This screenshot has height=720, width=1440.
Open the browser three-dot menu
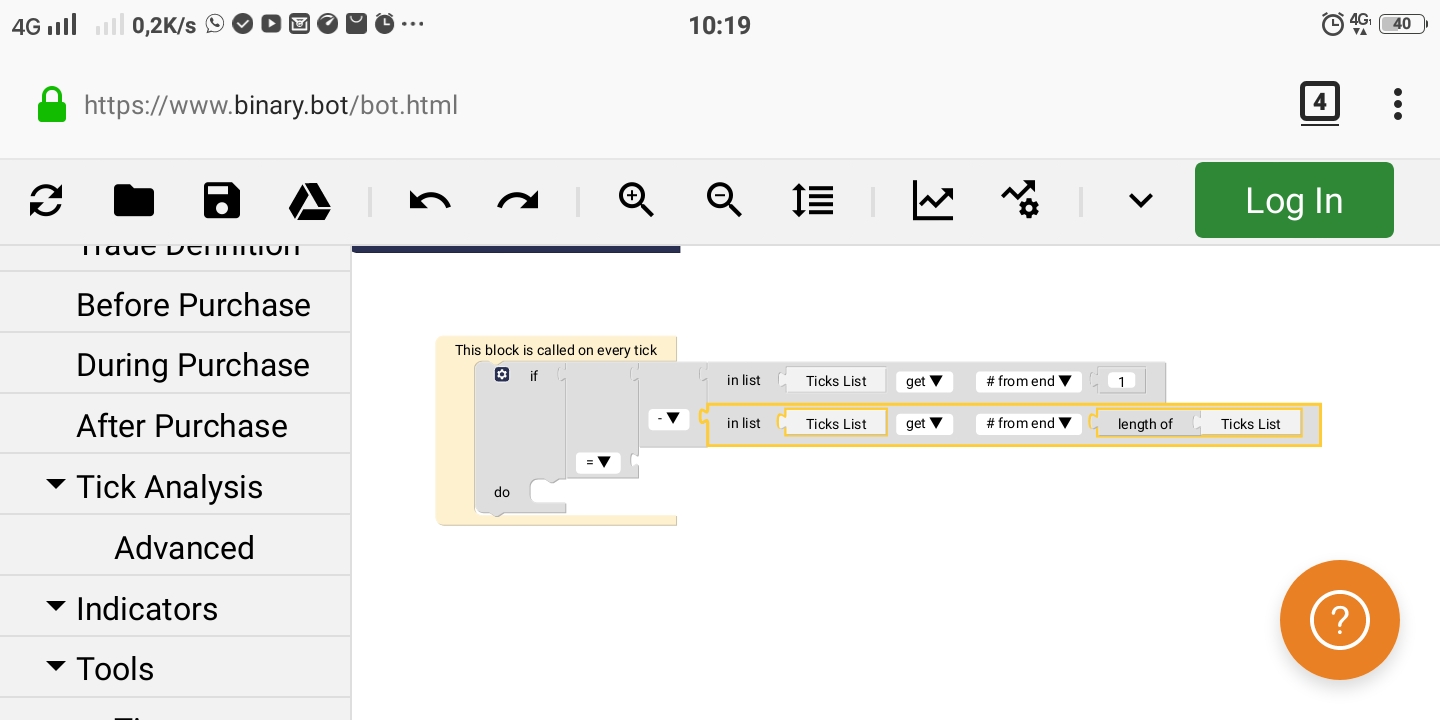(x=1398, y=104)
